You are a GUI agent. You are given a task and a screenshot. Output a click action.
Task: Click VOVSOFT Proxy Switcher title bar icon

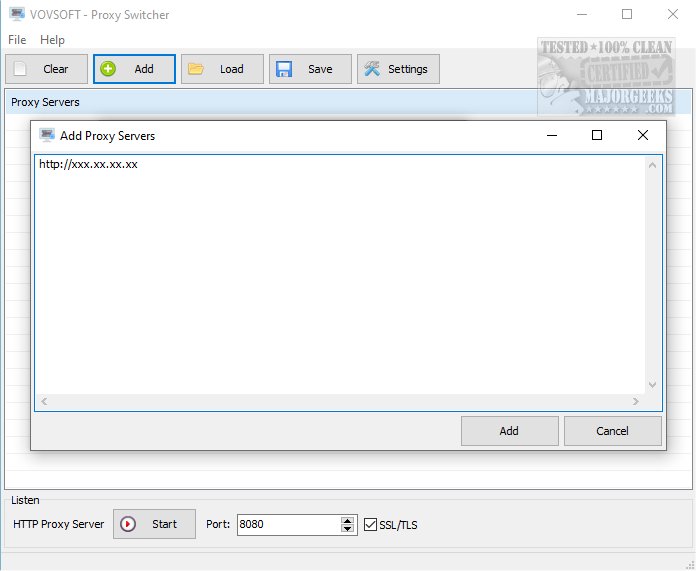17,14
